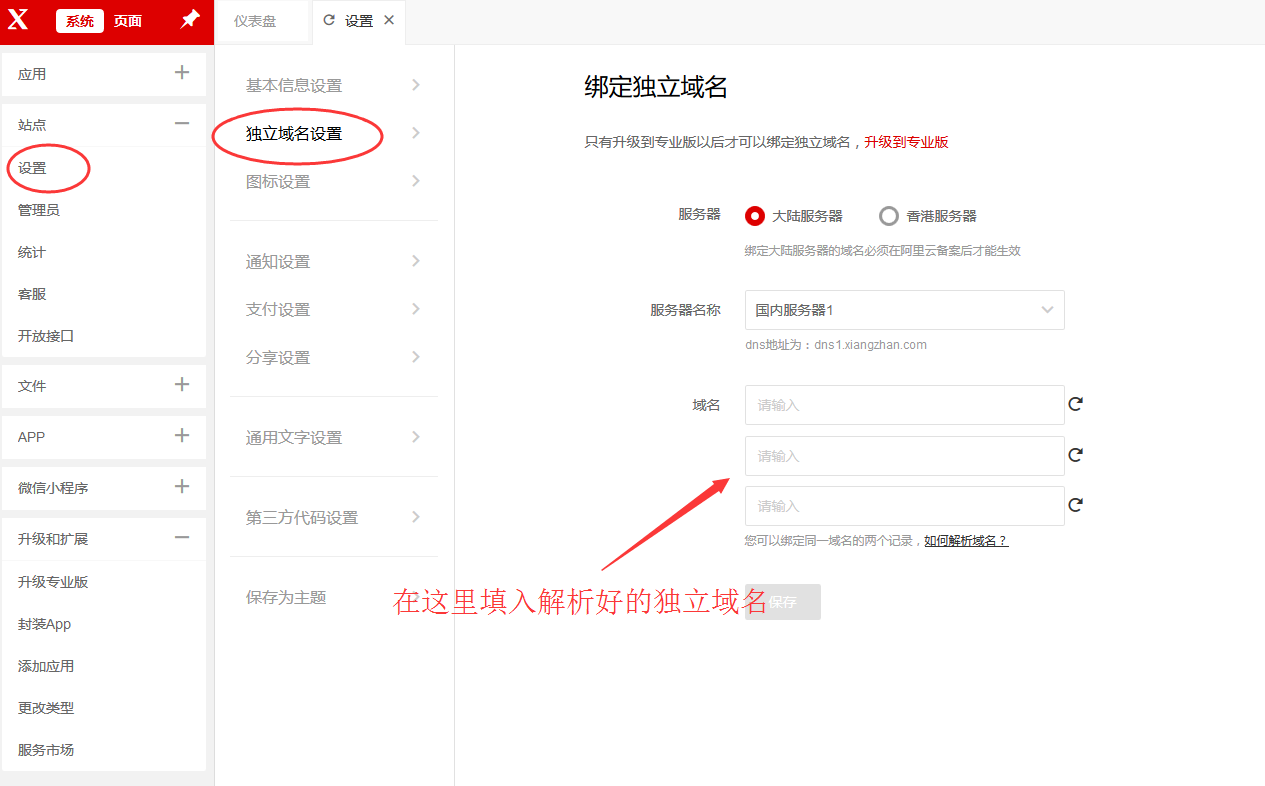Screen dimensions: 1265x786
Task: Click the pin icon in header
Action: (189, 20)
